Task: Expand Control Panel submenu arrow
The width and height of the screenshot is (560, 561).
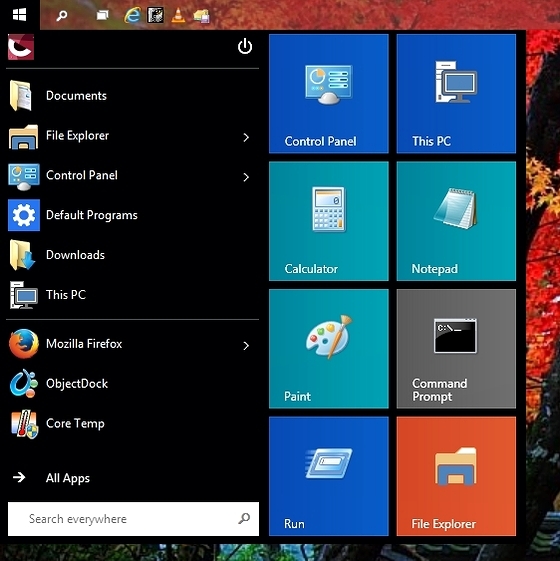Action: 246,177
